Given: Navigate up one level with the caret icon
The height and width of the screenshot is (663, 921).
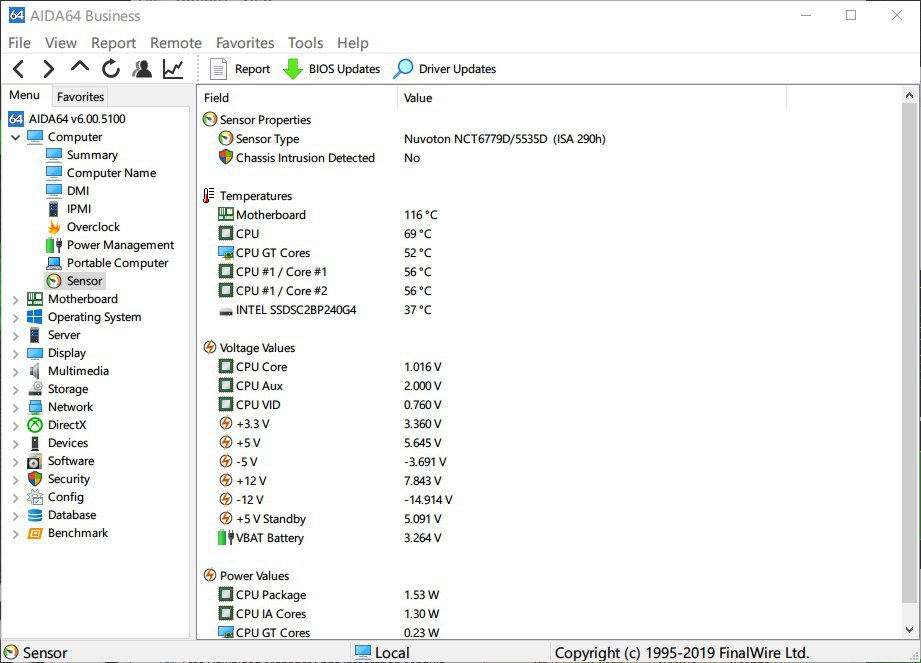Looking at the screenshot, I should pos(80,66).
